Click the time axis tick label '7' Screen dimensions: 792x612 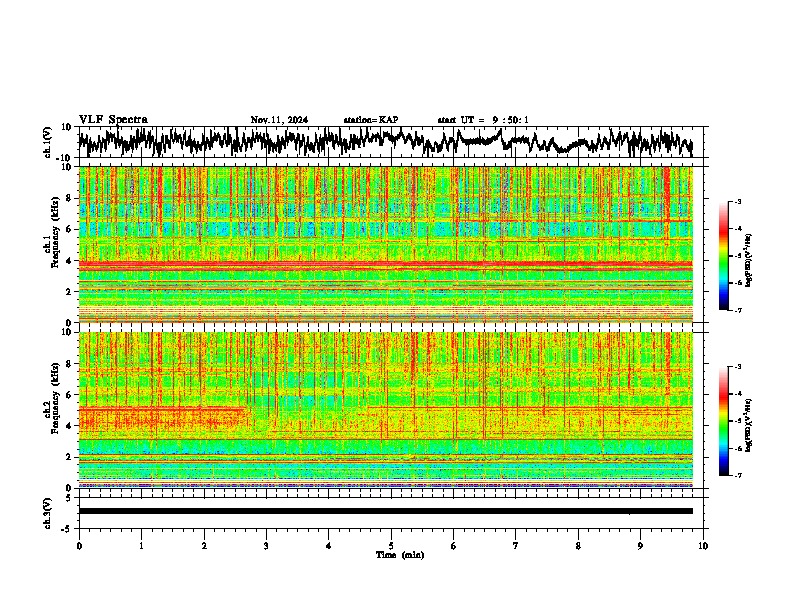point(516,546)
